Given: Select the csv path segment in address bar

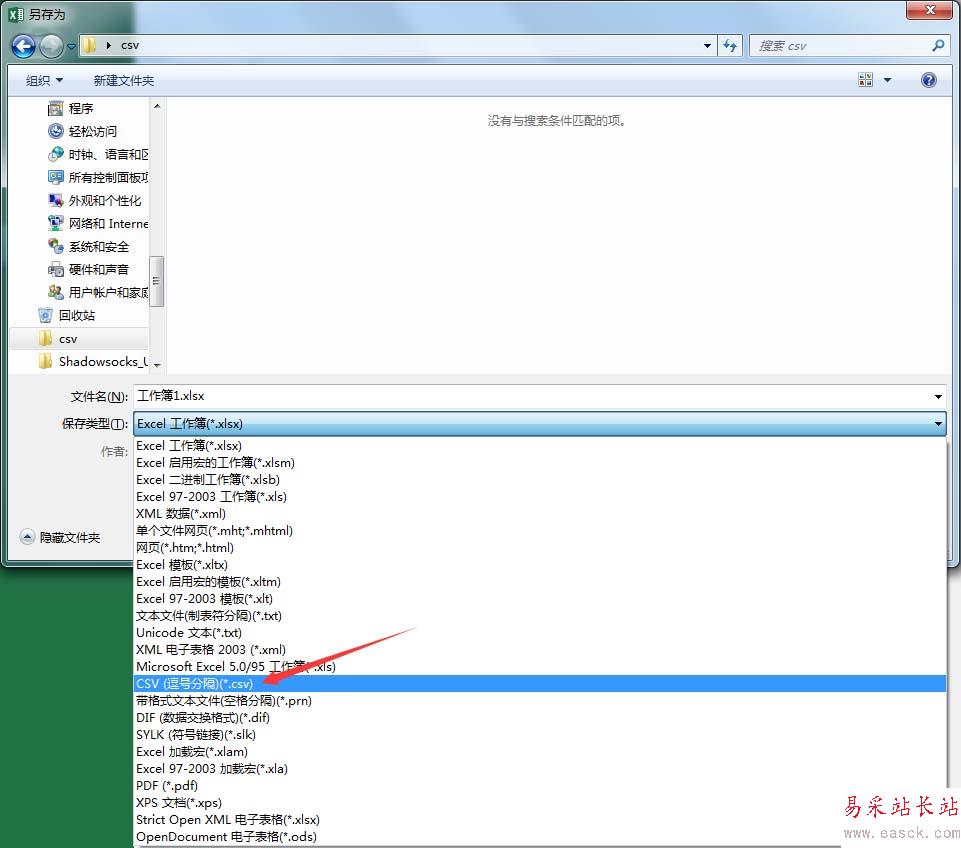Looking at the screenshot, I should point(130,45).
